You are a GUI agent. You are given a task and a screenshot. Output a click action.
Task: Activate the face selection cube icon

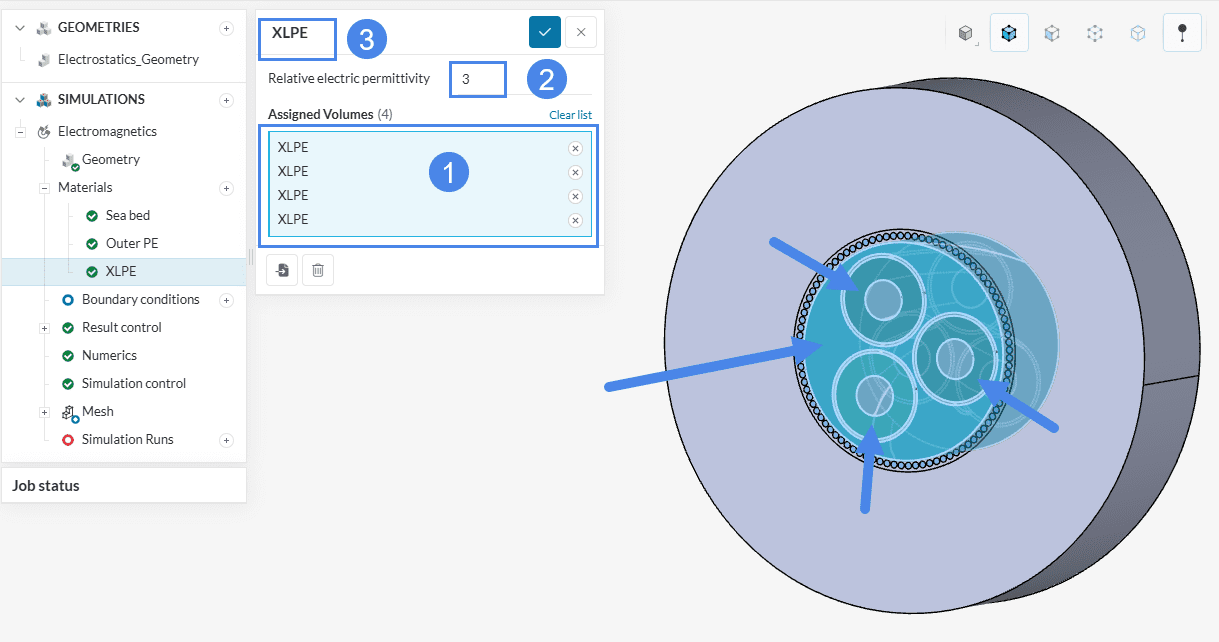coord(1052,33)
